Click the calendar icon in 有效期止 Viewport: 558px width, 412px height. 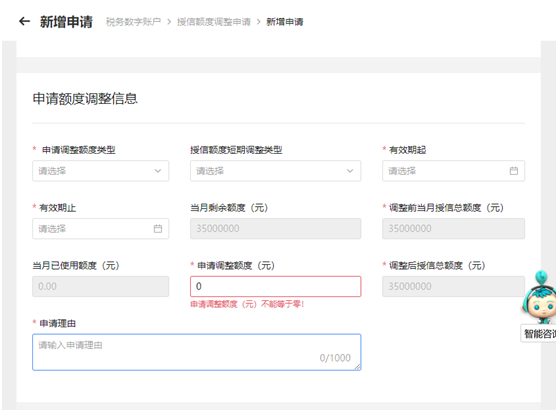tap(158, 229)
